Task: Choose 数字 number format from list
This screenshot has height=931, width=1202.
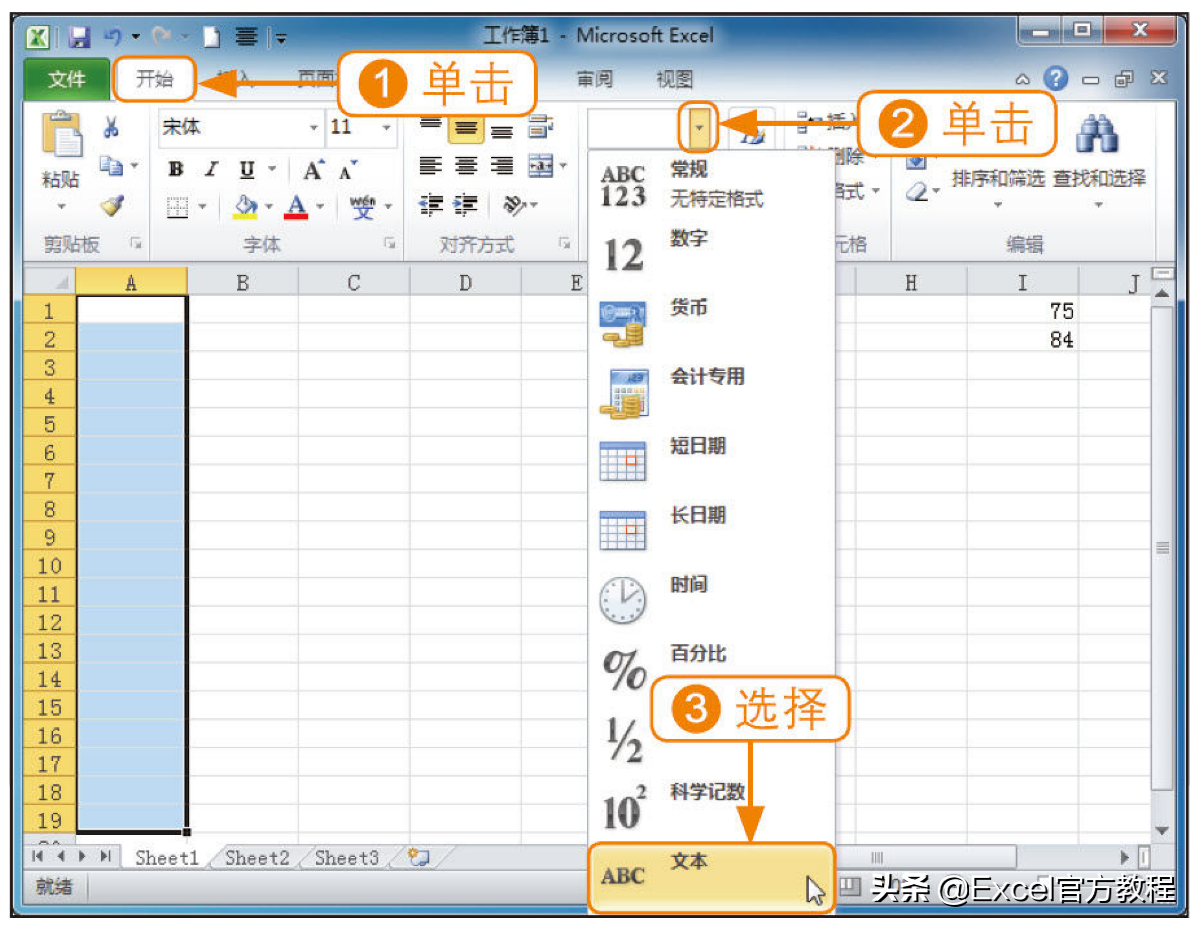Action: tap(711, 254)
